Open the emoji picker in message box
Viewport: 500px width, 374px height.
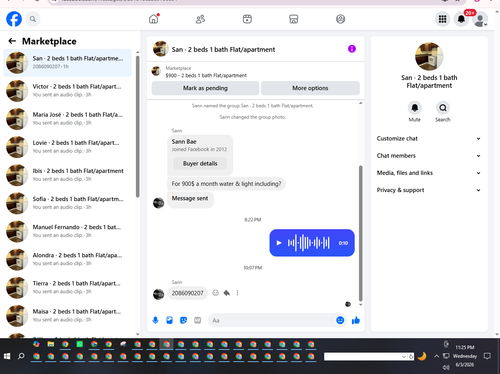[x=340, y=320]
